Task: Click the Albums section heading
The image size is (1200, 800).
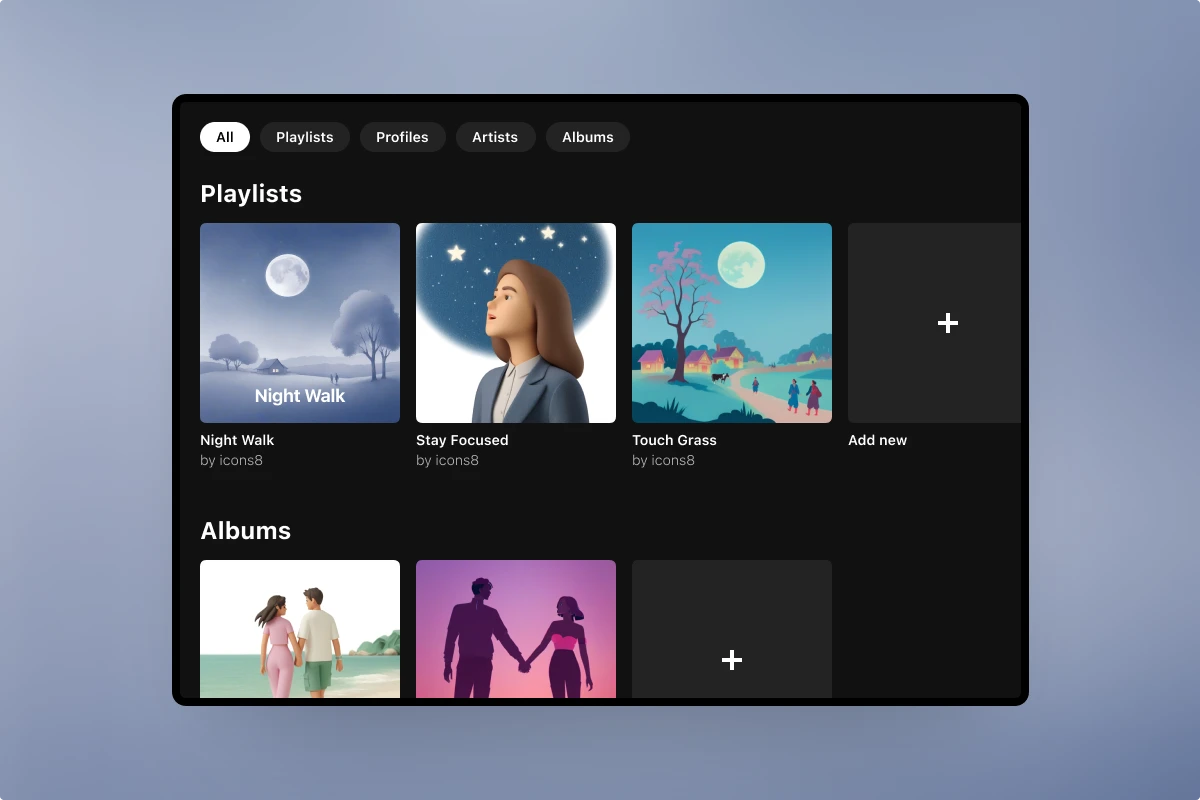Action: [245, 531]
